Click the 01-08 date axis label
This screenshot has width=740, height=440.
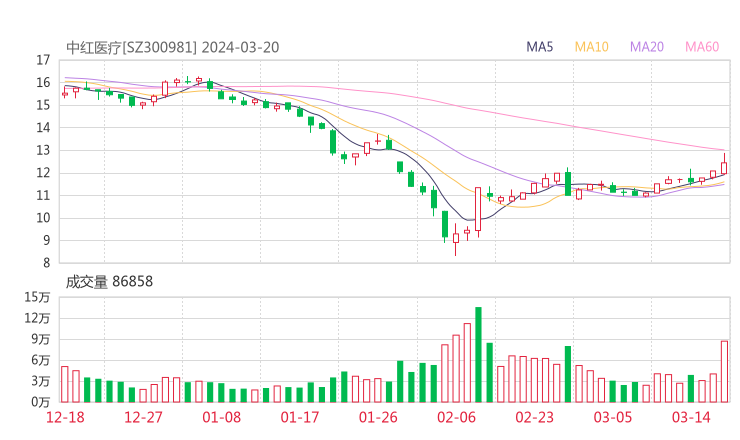coord(221,417)
